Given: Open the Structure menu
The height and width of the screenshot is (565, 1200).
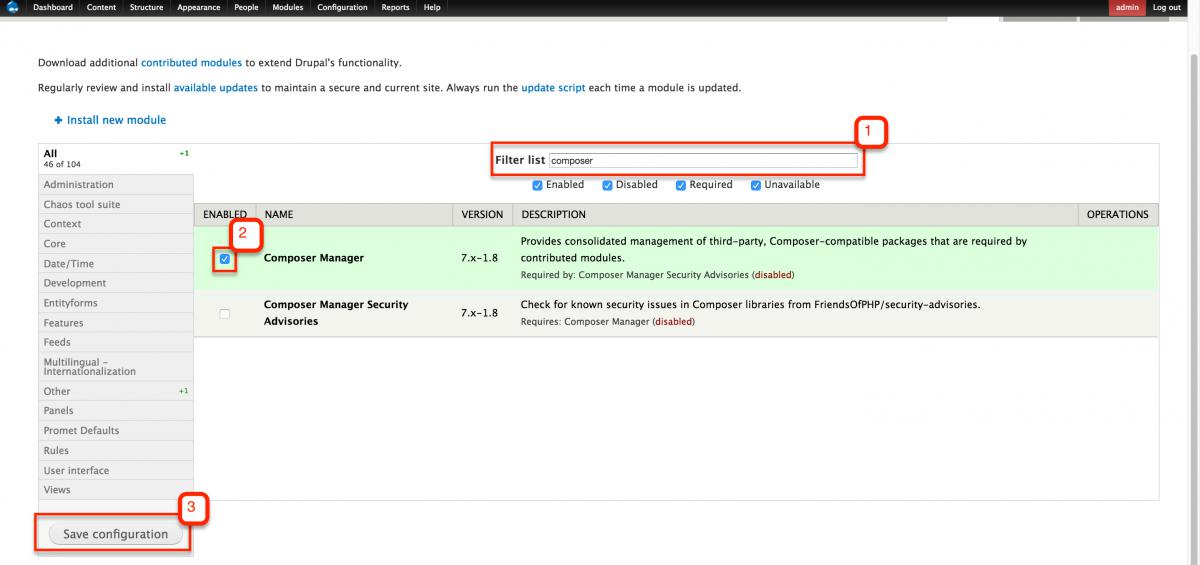Looking at the screenshot, I should click(146, 7).
